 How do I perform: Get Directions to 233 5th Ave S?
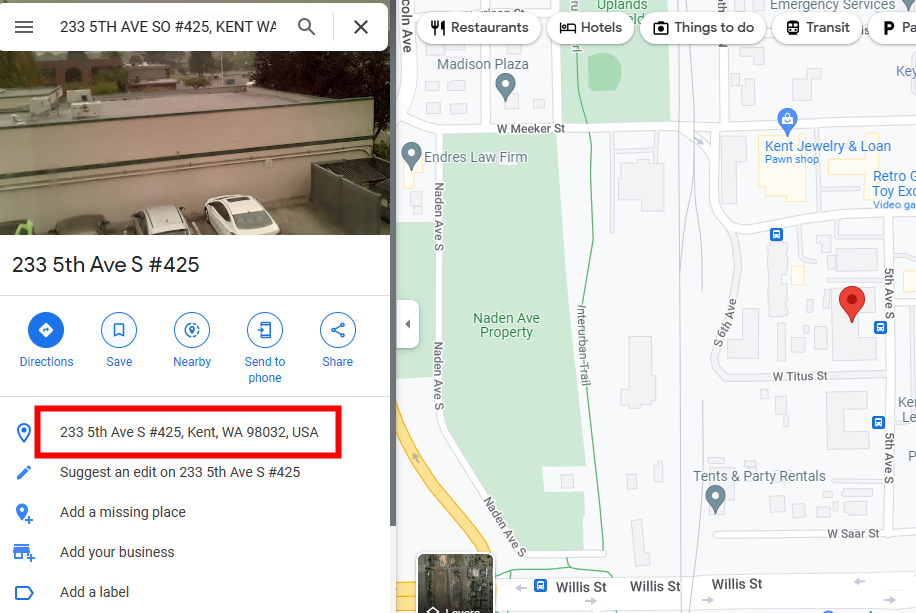coord(46,340)
